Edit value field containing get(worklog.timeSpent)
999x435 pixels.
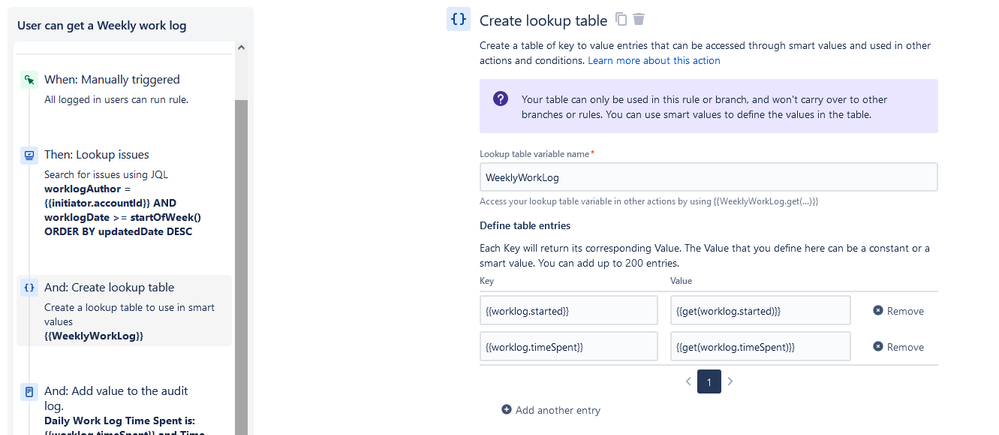tap(760, 347)
